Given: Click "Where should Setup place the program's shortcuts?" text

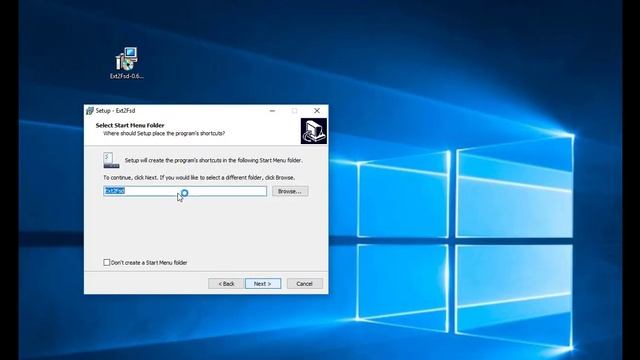Looking at the screenshot, I should click(x=164, y=133).
